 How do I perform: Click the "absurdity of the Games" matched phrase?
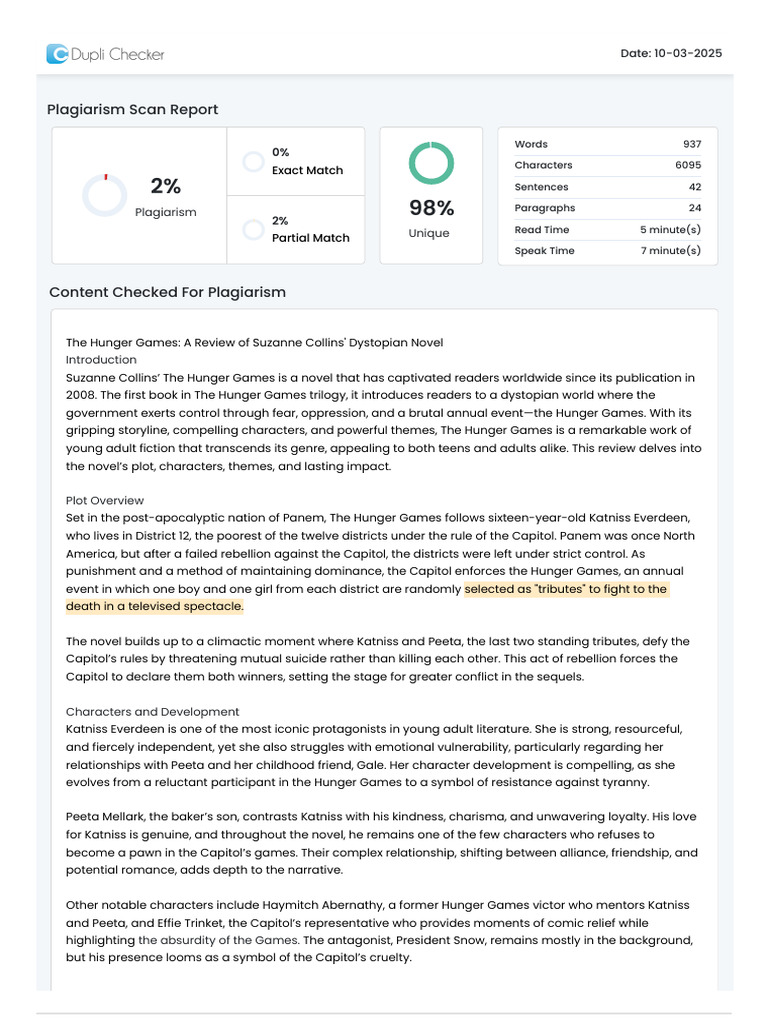(x=218, y=940)
